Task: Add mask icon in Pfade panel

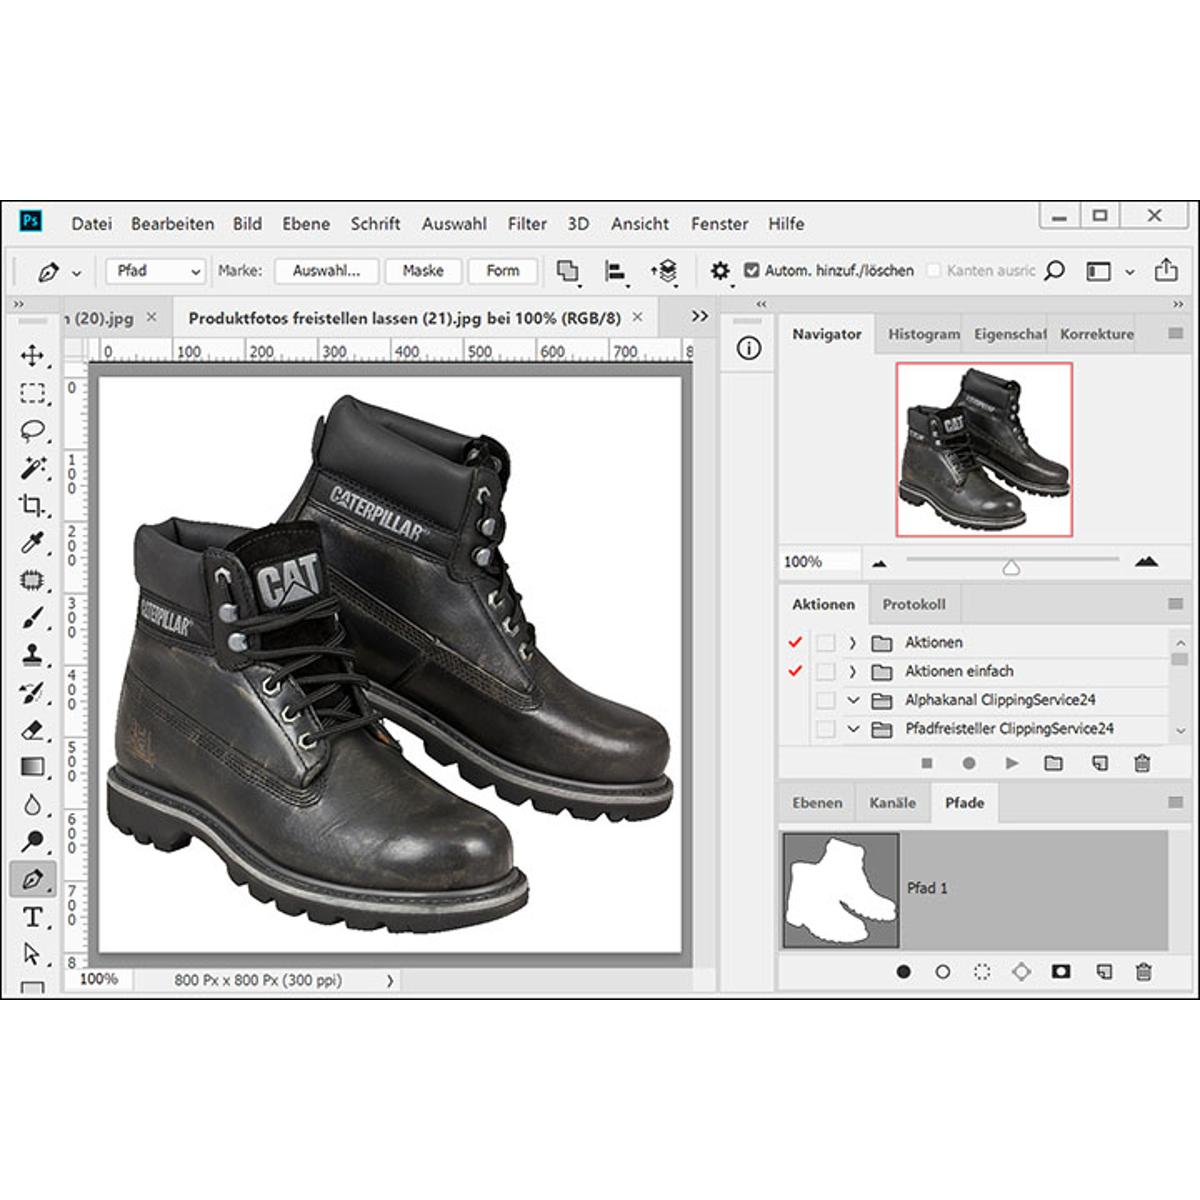Action: (1061, 972)
